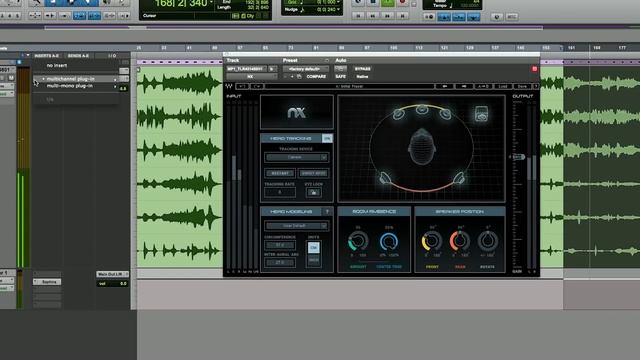Screen dimensions: 640x360
Task: Click the redo arrow in Waves toolbar
Action: pyautogui.click(x=257, y=86)
